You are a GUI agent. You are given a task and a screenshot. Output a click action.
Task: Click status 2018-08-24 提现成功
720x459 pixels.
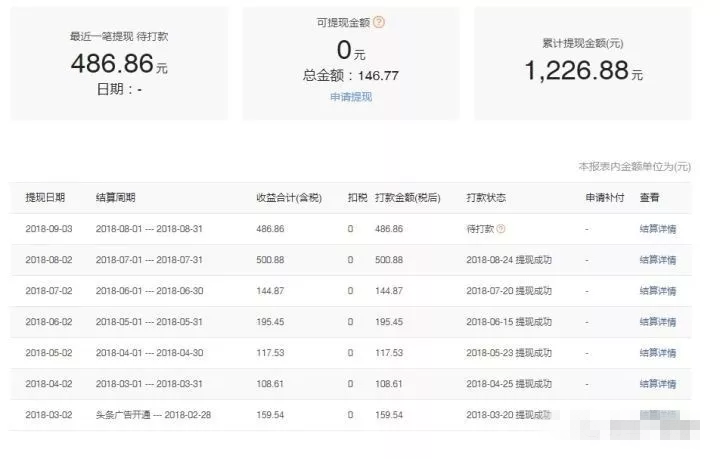(x=509, y=260)
